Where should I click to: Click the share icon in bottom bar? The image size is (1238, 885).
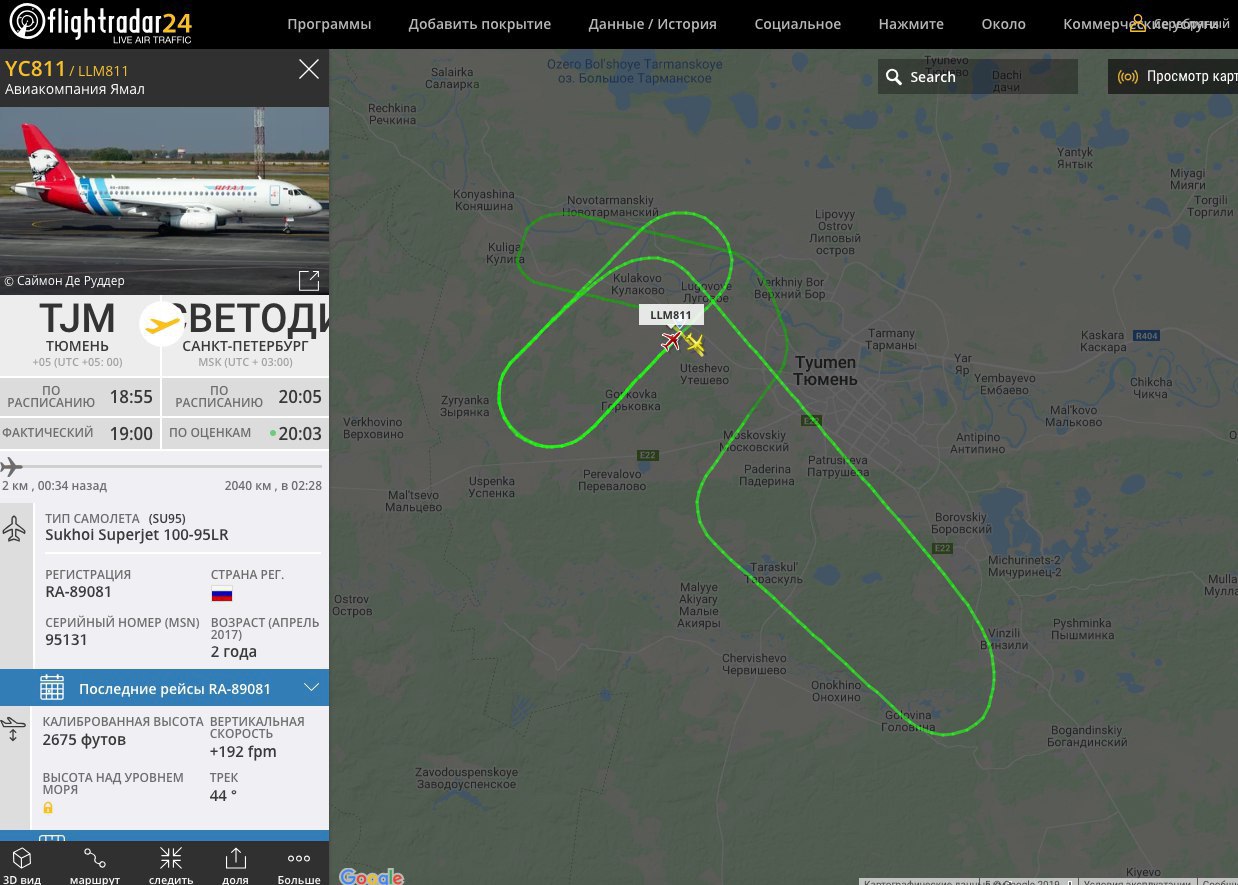235,858
